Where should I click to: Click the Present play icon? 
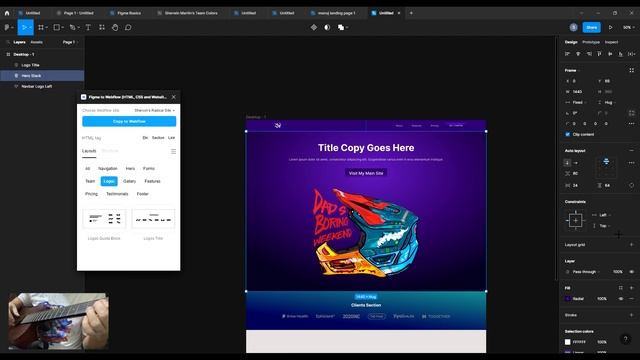(x=611, y=27)
